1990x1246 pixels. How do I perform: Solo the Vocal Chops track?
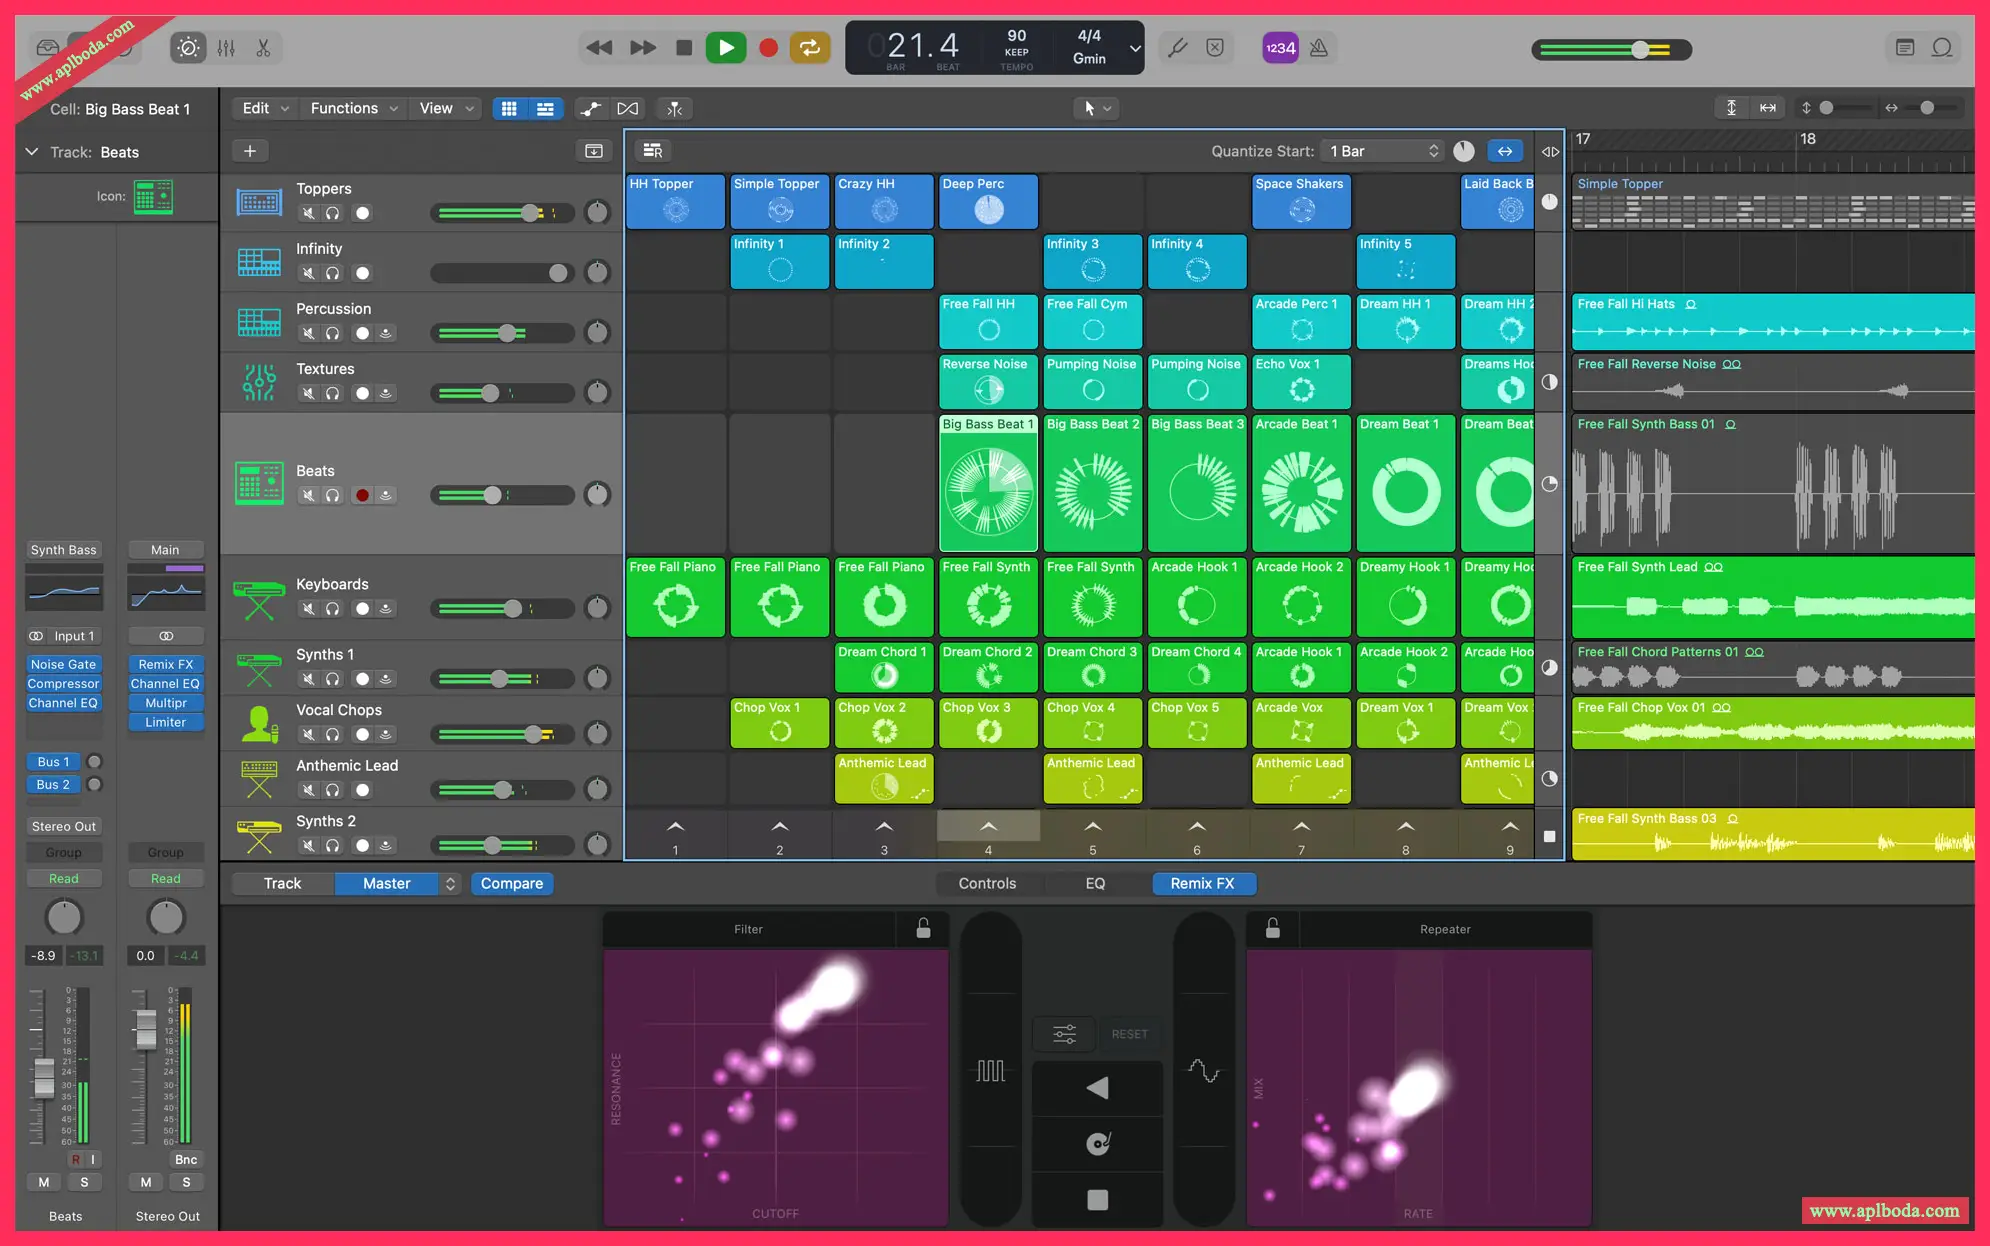coord(332,735)
